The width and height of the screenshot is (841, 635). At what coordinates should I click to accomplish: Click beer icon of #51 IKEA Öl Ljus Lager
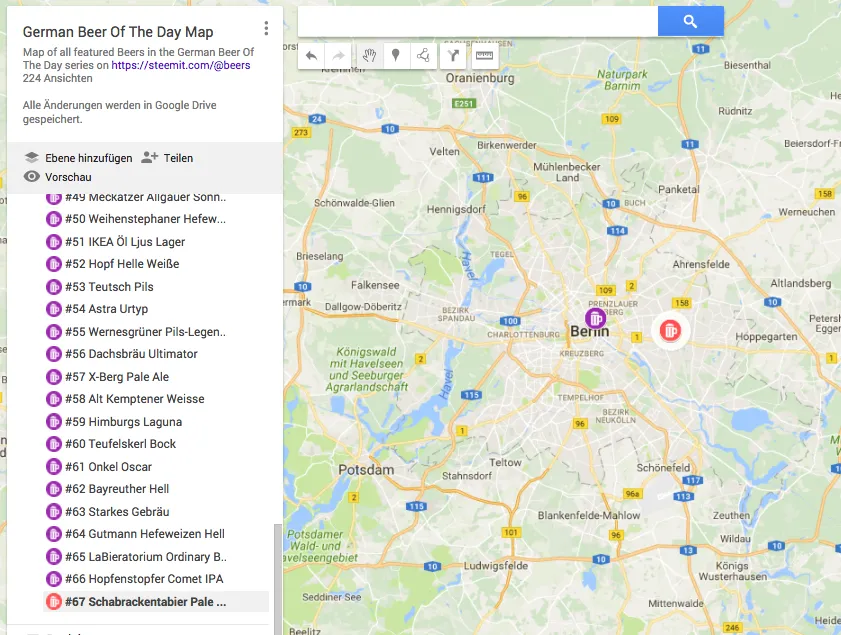click(54, 242)
